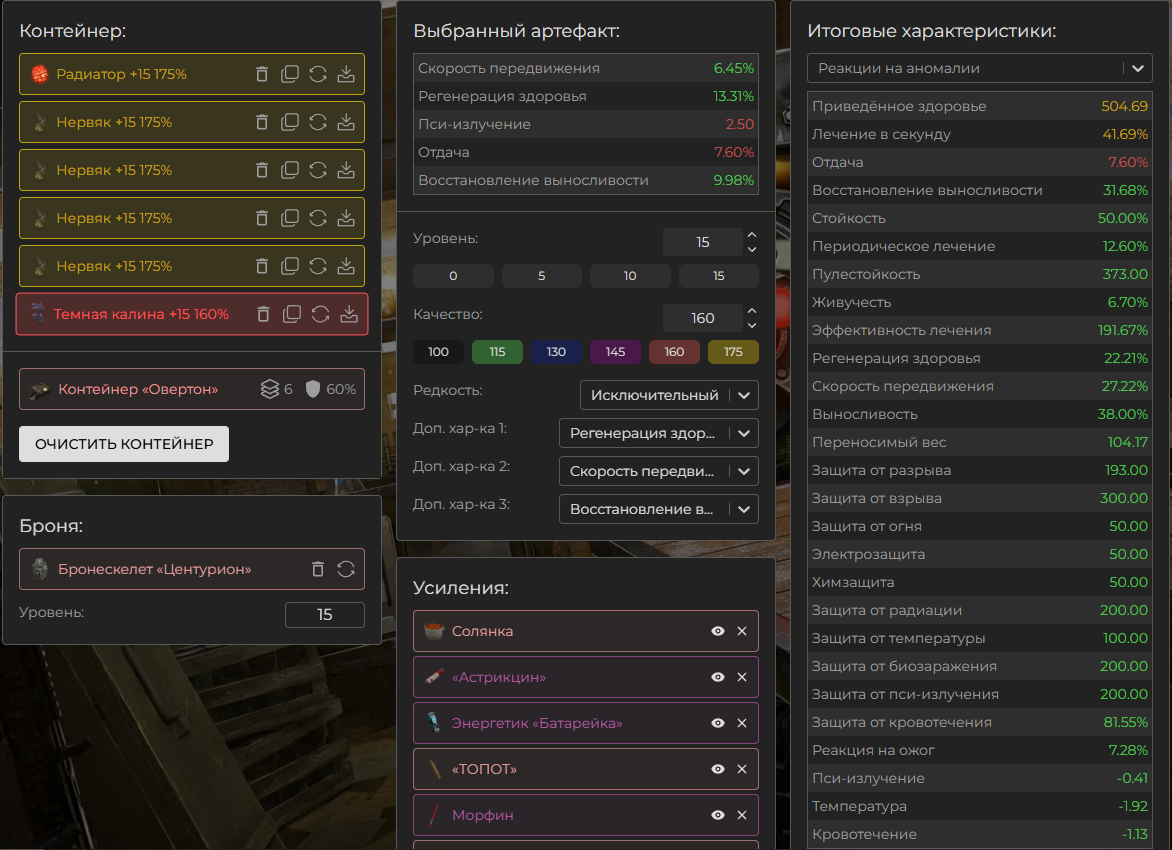Hide the «Астрикцин» boost effect
Image resolution: width=1172 pixels, height=850 pixels.
pos(718,677)
